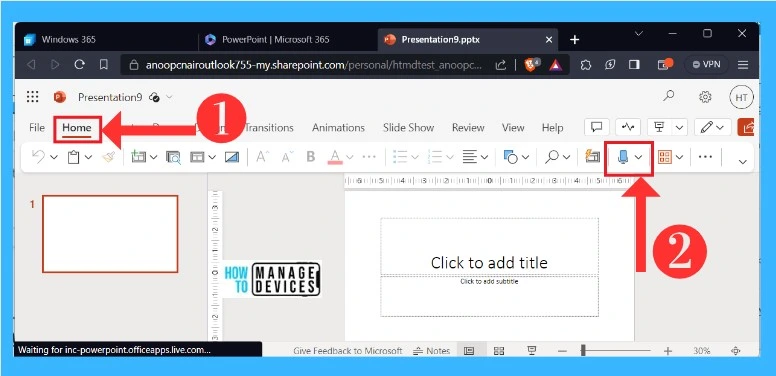Apply the red font color
The width and height of the screenshot is (776, 376).
click(x=336, y=157)
